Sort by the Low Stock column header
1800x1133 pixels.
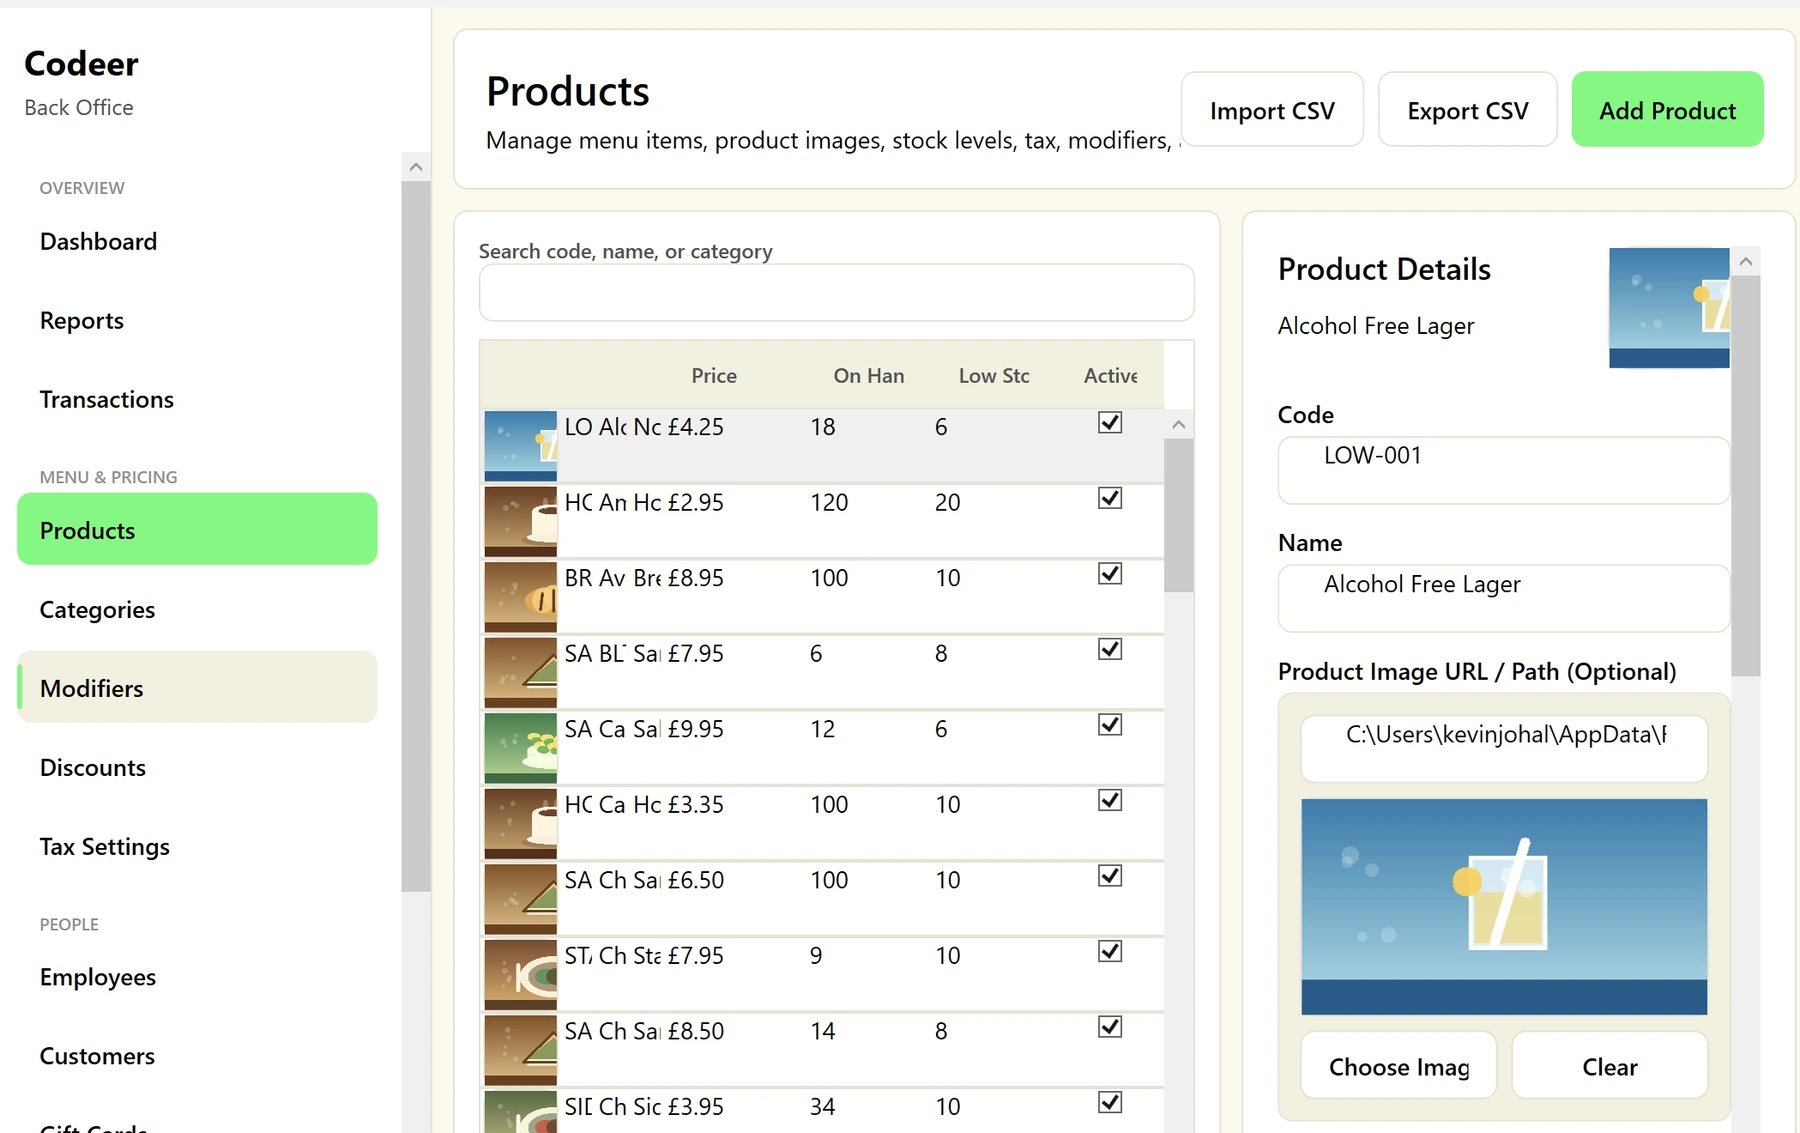coord(993,375)
